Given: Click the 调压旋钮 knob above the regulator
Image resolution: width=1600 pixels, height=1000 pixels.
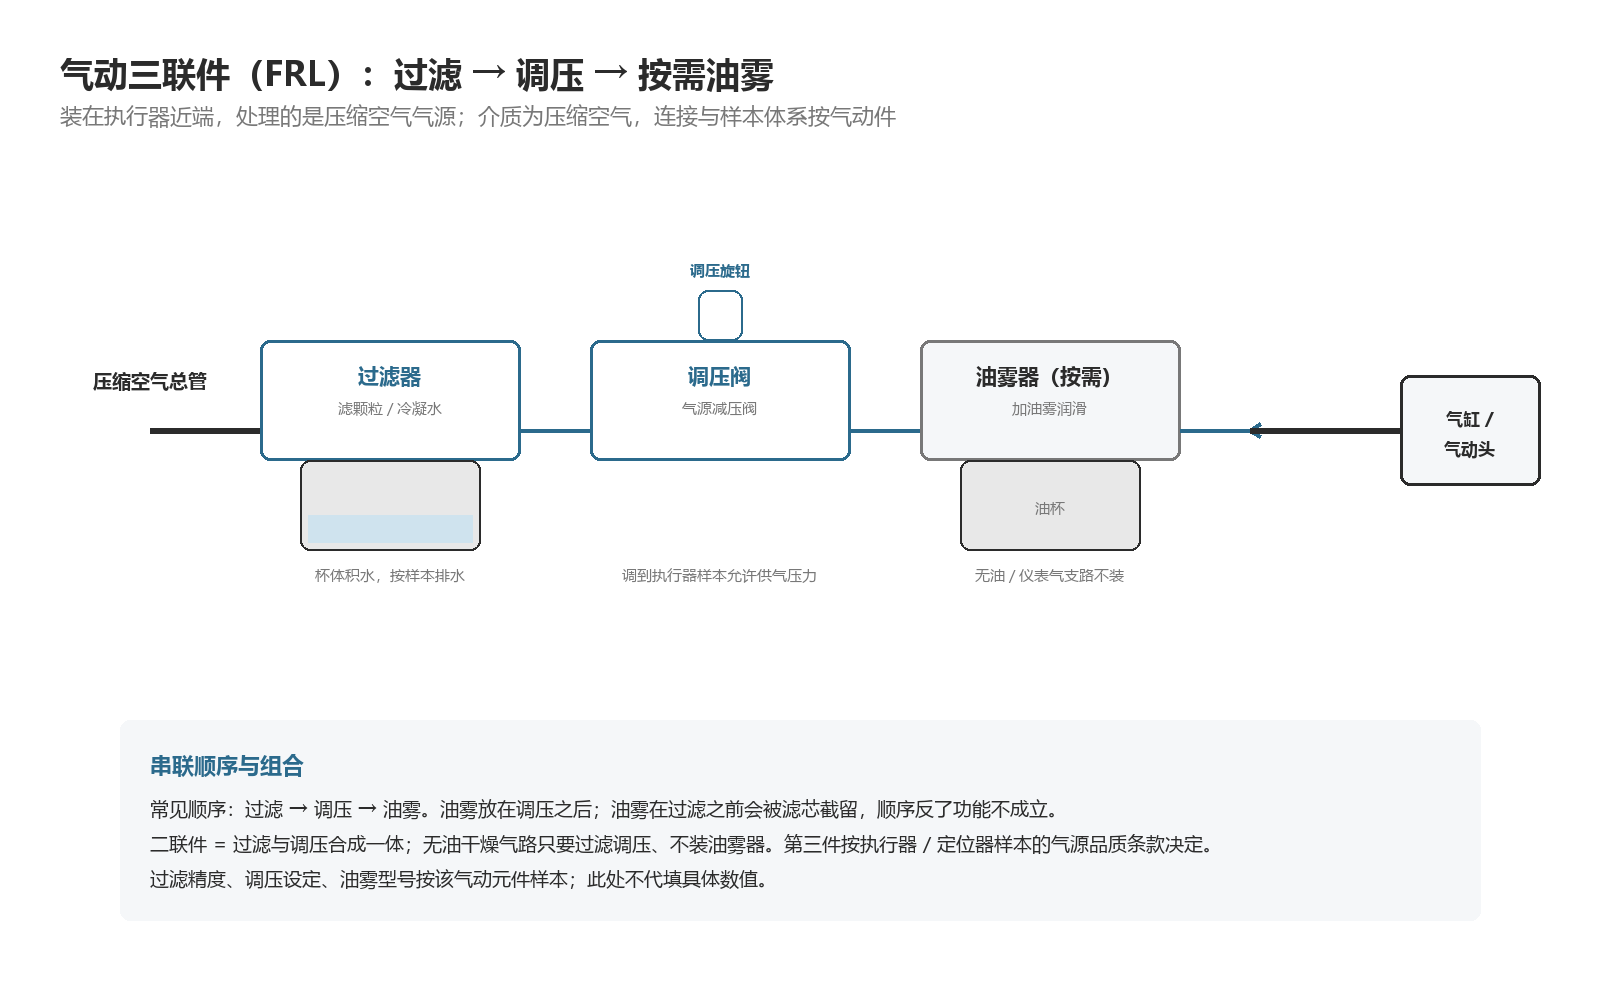Looking at the screenshot, I should pos(720,316).
